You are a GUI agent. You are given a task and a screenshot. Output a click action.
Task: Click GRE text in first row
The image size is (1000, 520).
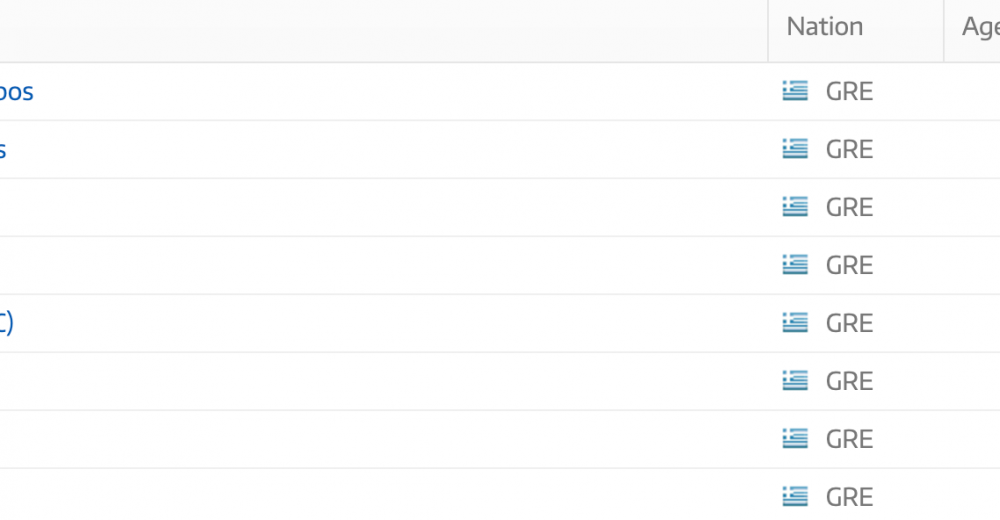[x=849, y=92]
